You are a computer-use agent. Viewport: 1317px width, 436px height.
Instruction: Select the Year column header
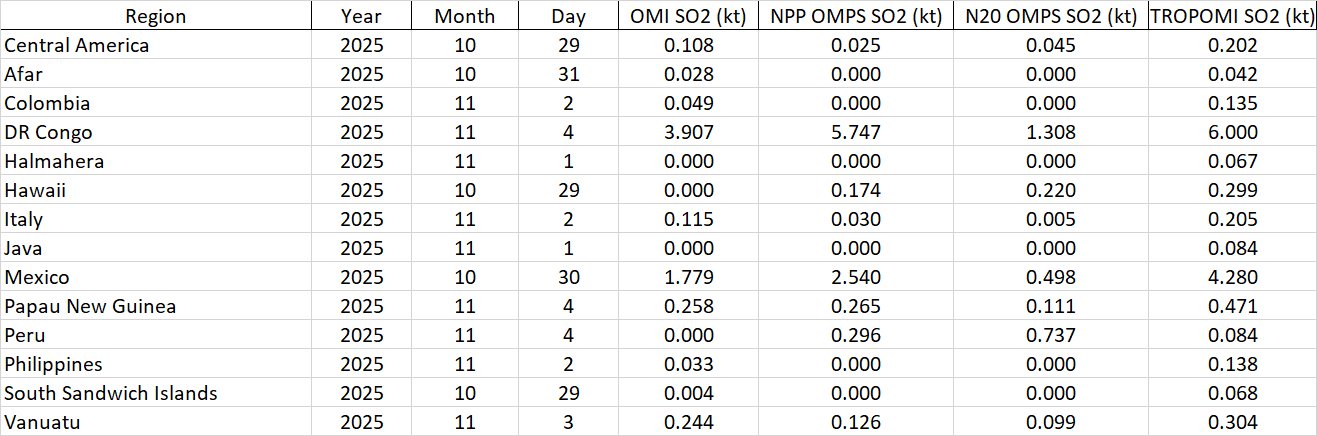[361, 16]
